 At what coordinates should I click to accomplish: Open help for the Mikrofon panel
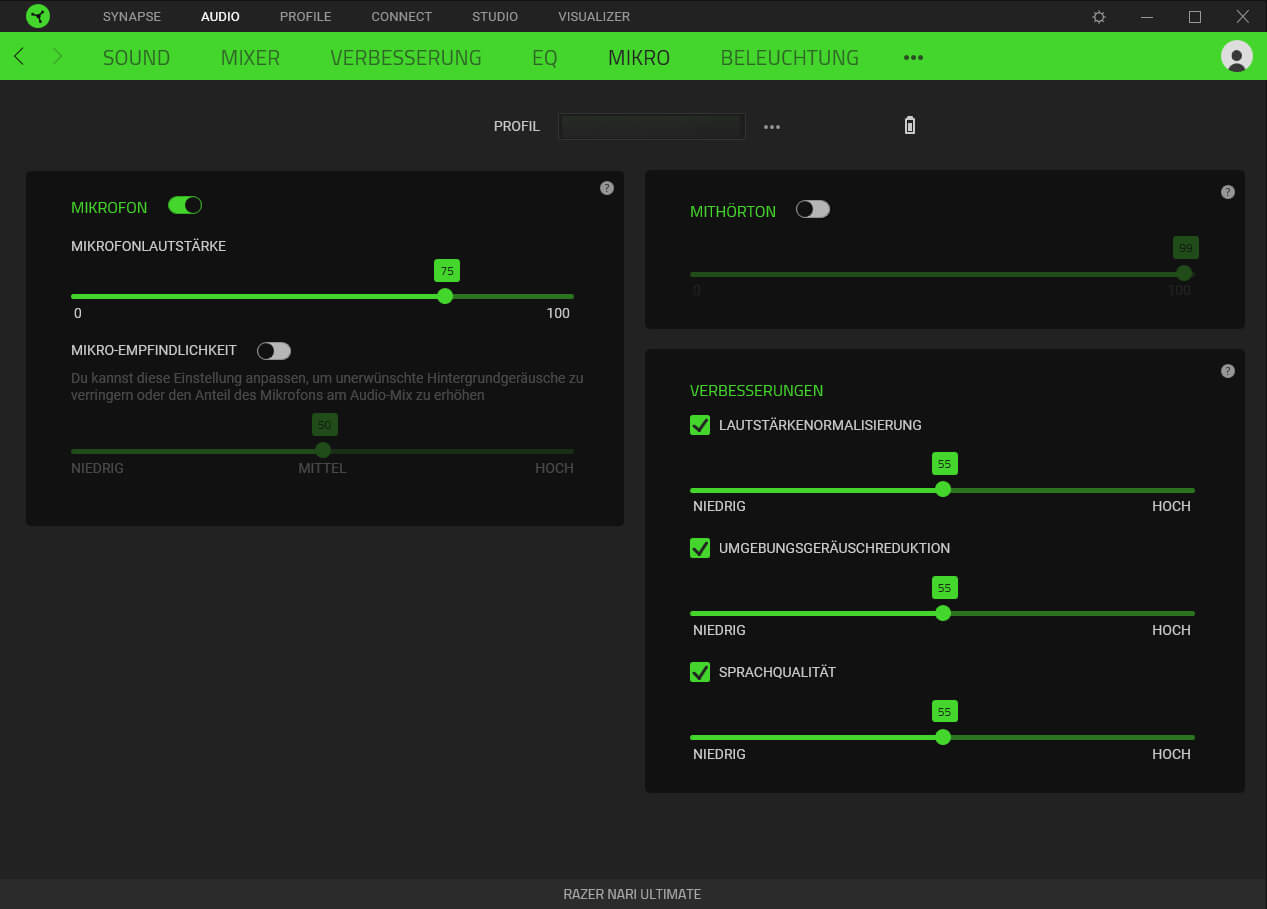[606, 188]
